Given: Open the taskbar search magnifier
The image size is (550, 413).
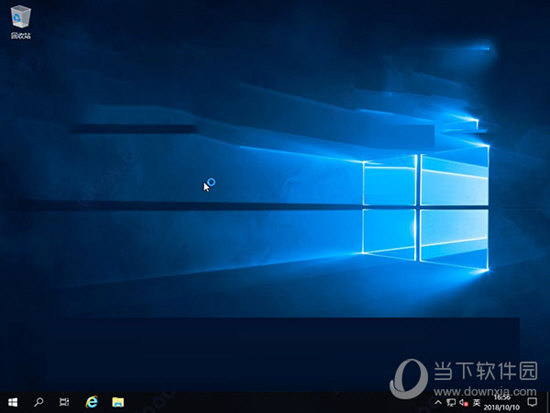Looking at the screenshot, I should (39, 402).
